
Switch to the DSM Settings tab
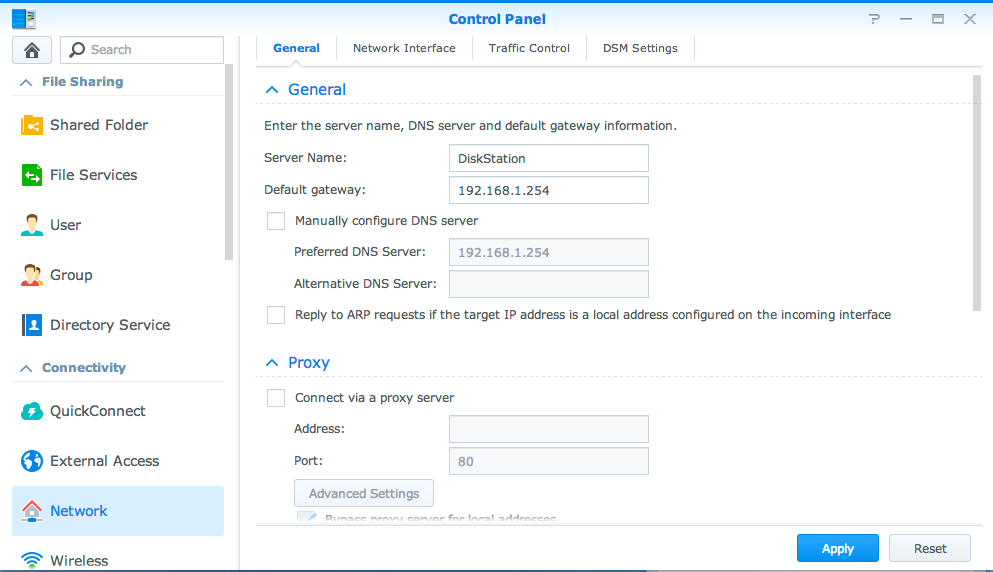[x=640, y=48]
